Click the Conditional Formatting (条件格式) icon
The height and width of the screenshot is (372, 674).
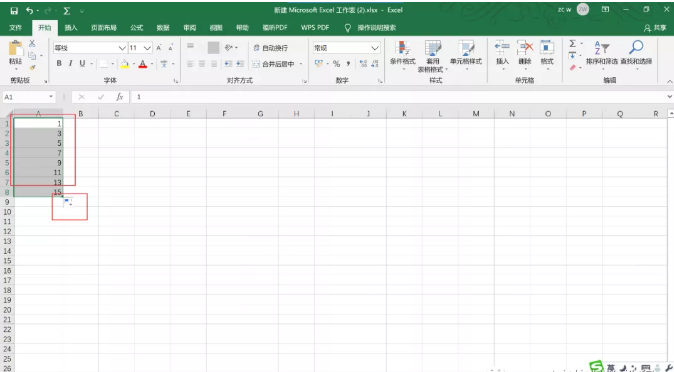(403, 48)
